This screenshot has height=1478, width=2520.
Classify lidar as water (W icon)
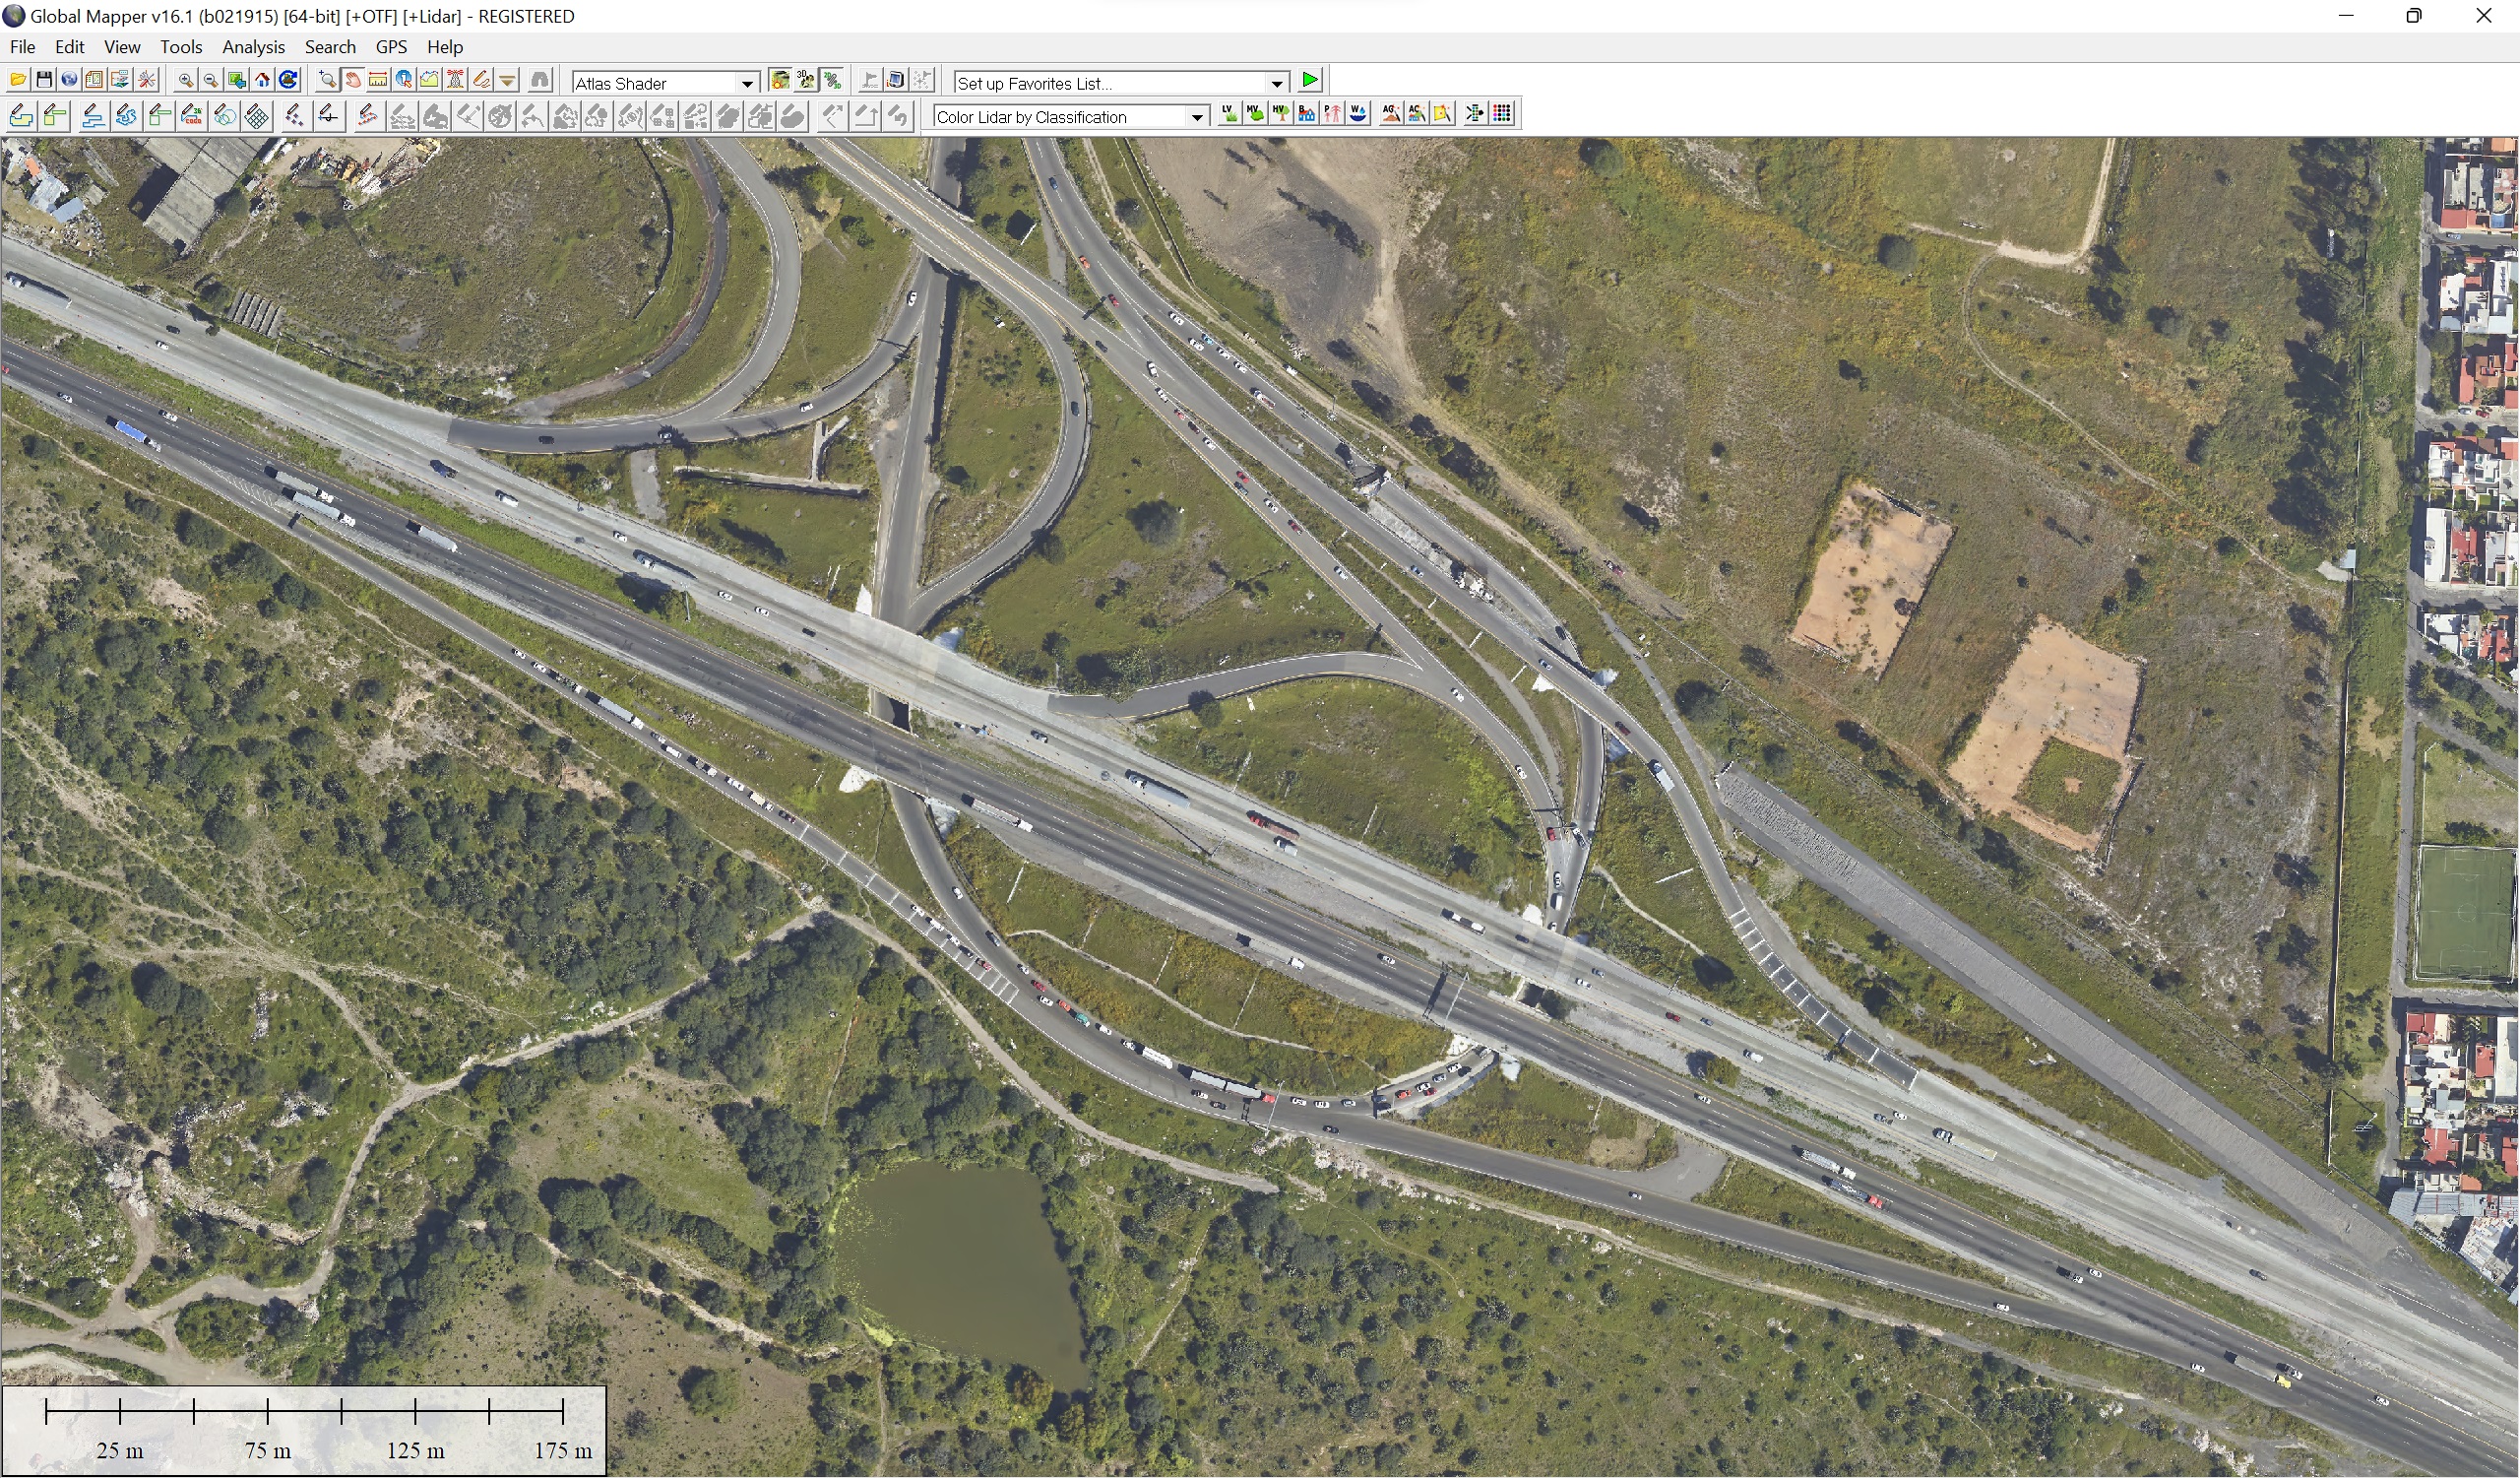(1358, 114)
